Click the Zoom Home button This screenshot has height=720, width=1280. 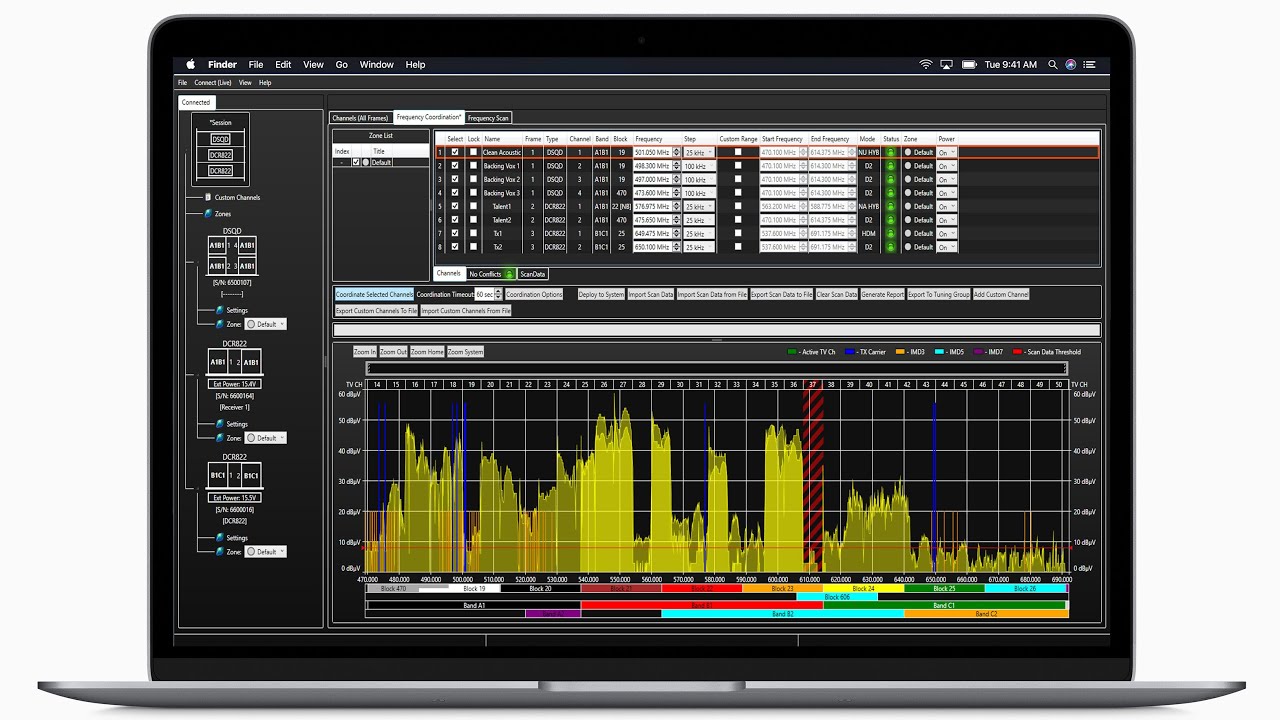click(x=427, y=352)
